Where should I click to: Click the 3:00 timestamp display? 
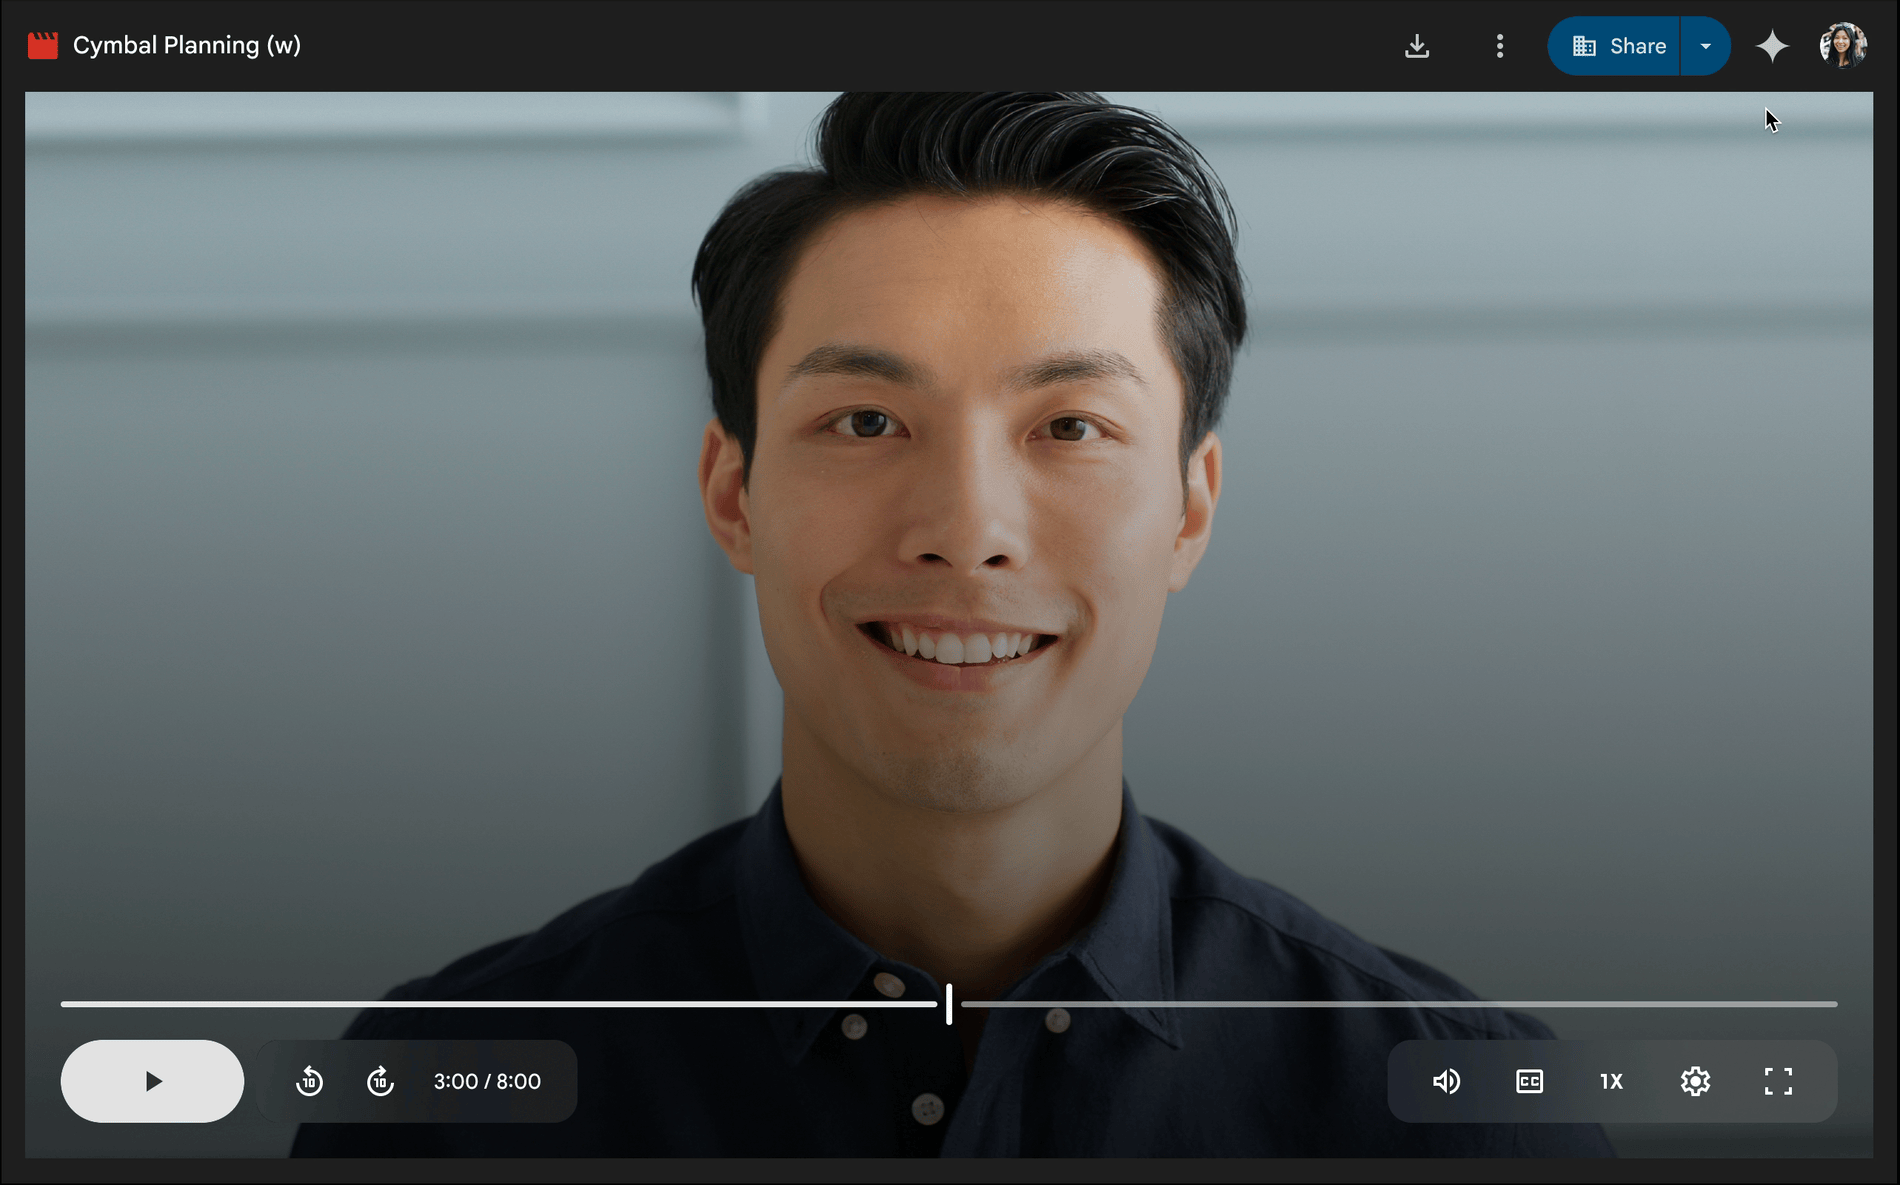(486, 1081)
